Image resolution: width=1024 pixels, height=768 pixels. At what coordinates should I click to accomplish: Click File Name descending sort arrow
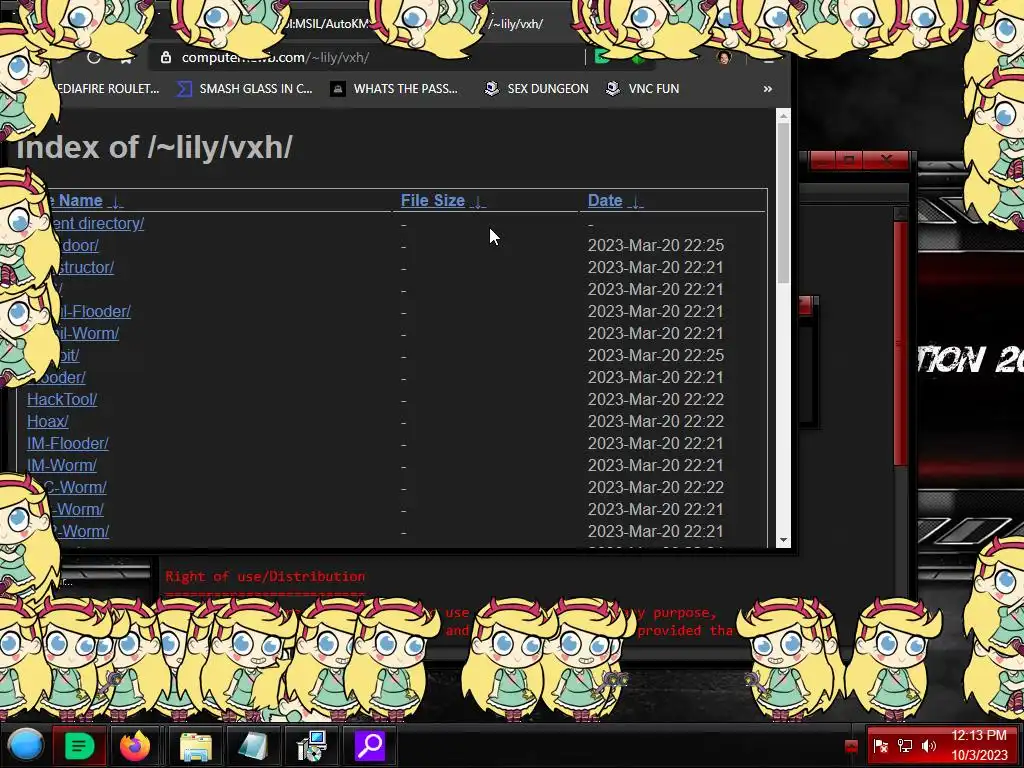[116, 201]
